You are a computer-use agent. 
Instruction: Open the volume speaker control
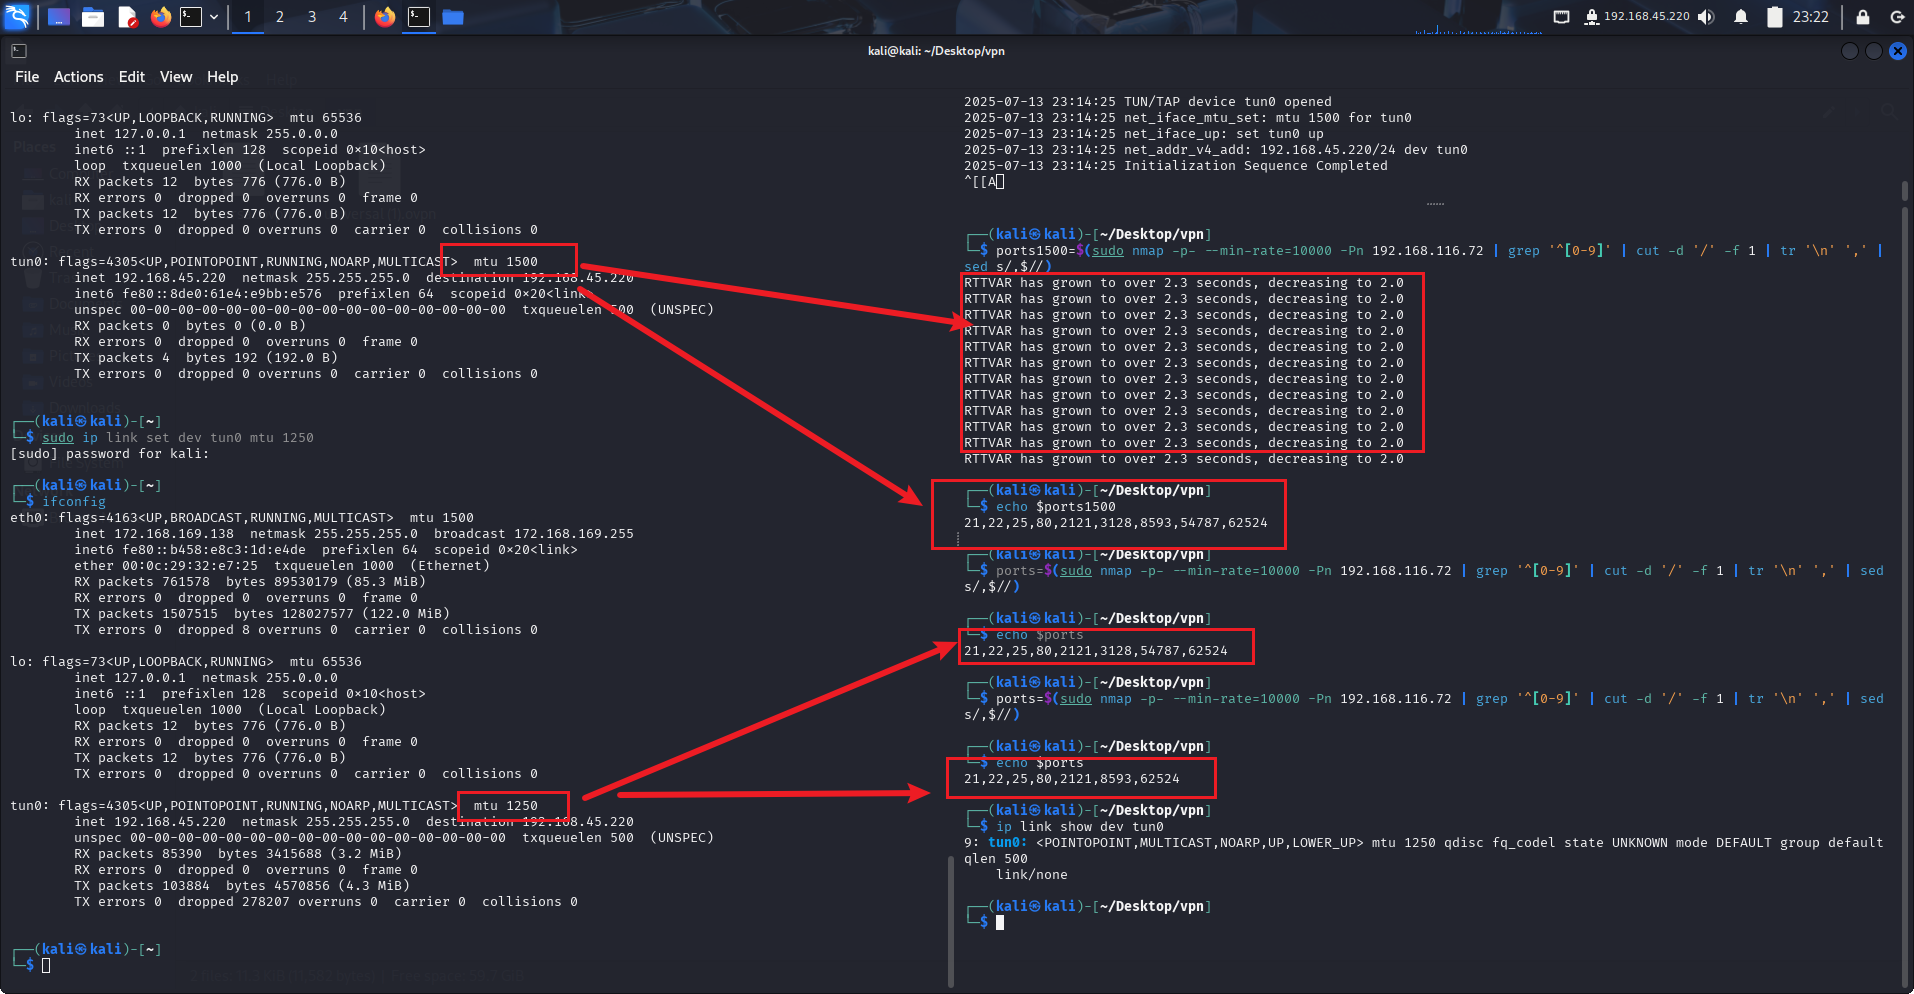click(1706, 17)
